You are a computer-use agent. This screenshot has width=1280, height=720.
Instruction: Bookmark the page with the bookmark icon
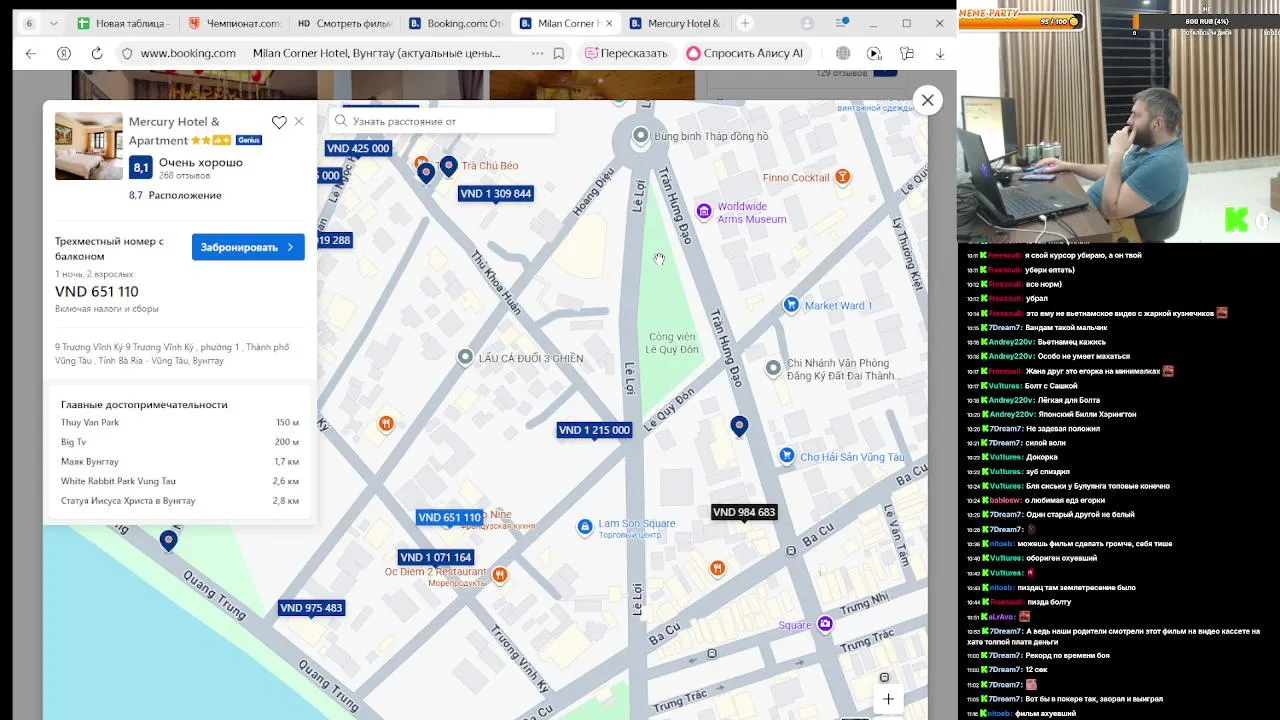(559, 53)
